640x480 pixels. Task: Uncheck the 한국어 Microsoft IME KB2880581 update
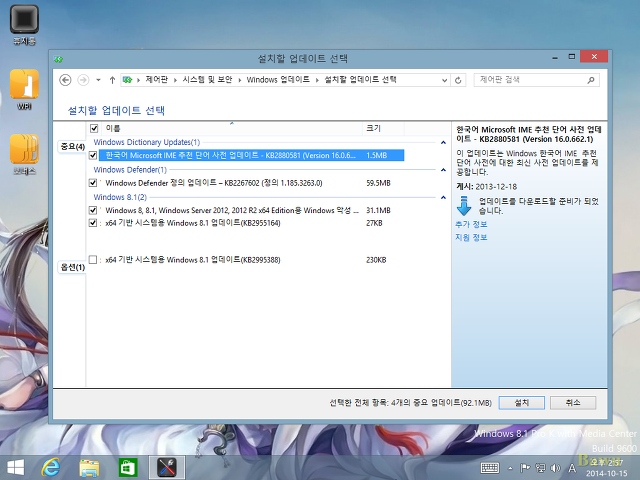click(x=93, y=156)
